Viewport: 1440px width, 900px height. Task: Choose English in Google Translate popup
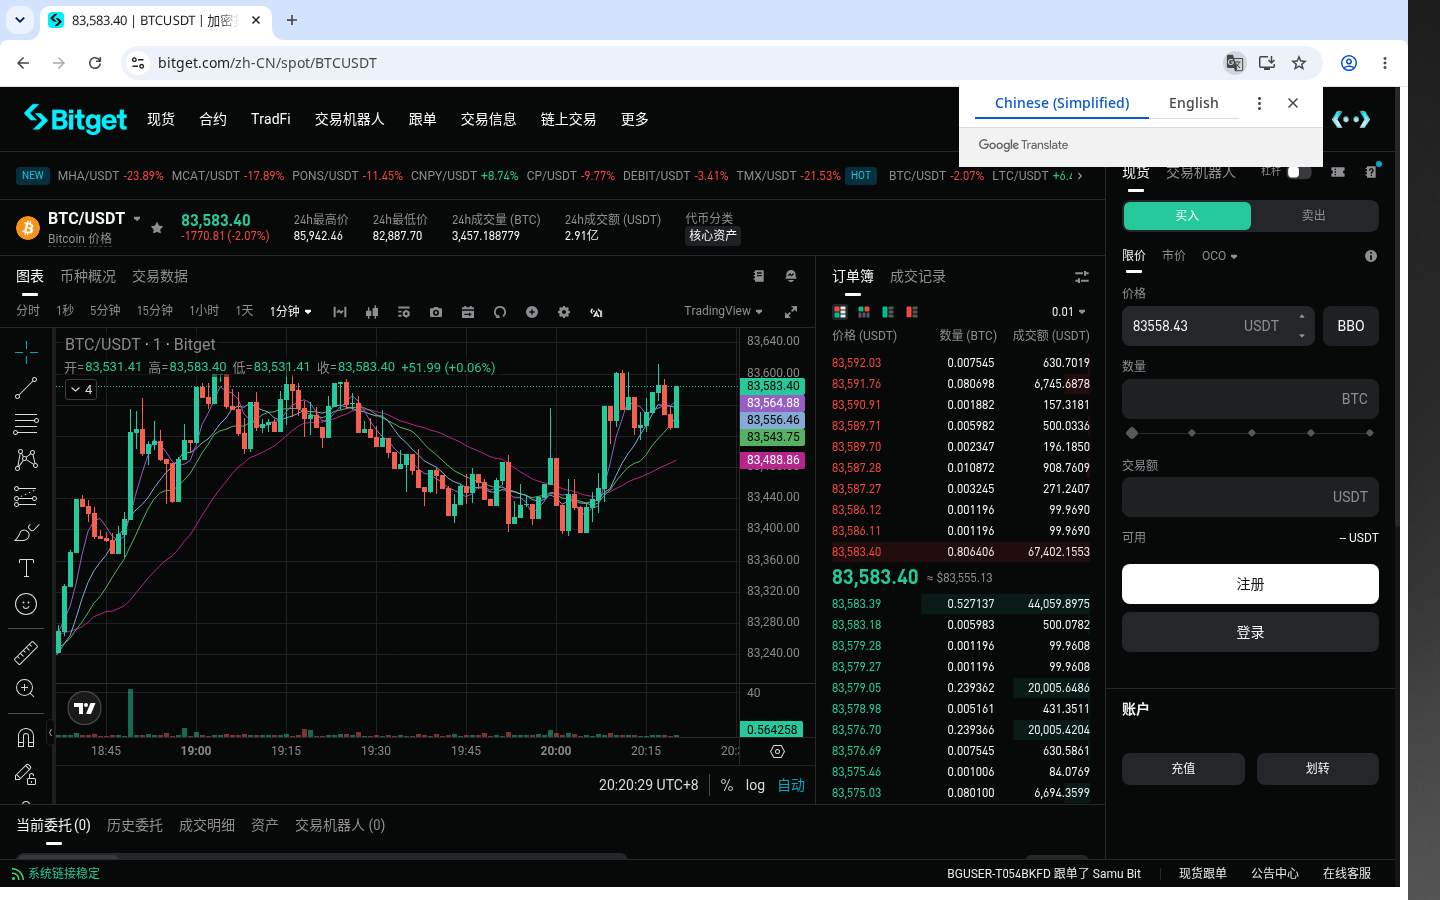click(1194, 103)
